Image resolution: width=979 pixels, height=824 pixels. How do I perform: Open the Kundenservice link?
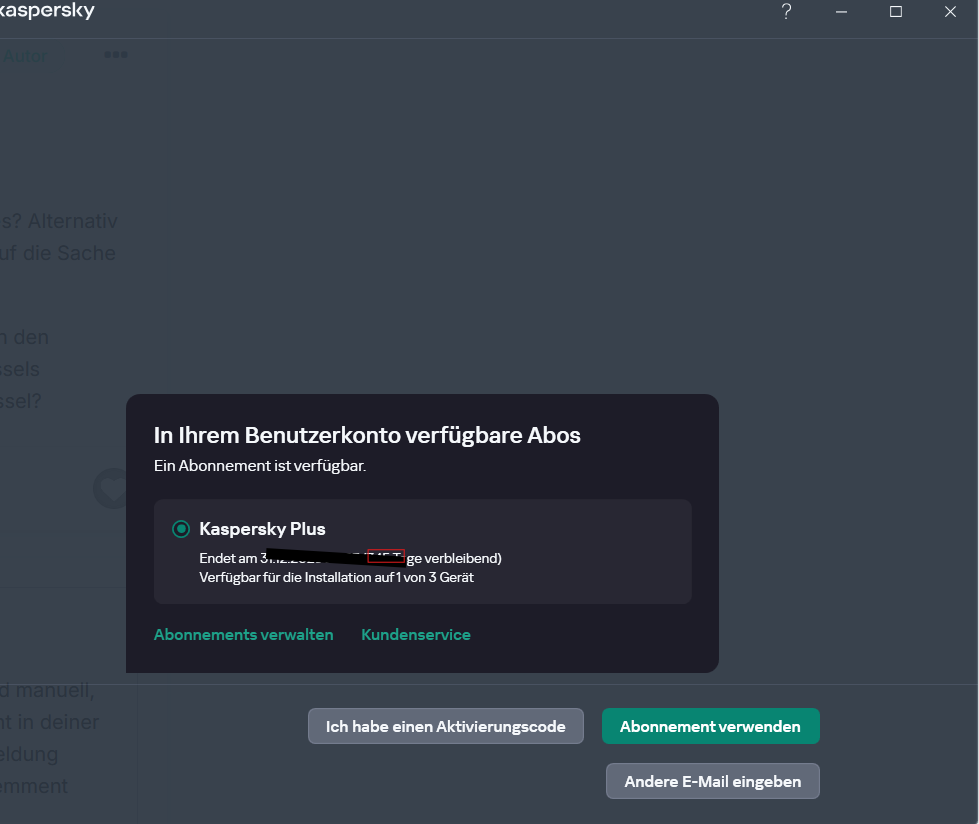[x=416, y=634]
